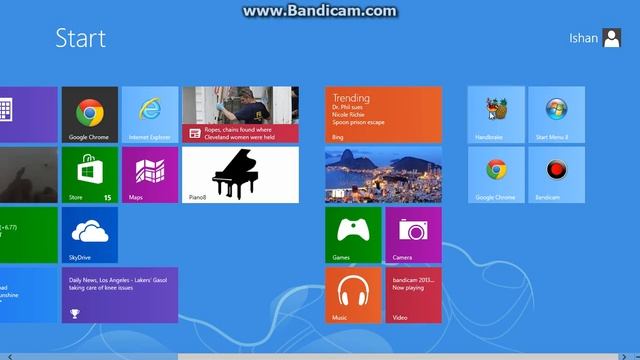Click the "Nicole Richie" trending line
The image size is (640, 360).
(x=348, y=115)
